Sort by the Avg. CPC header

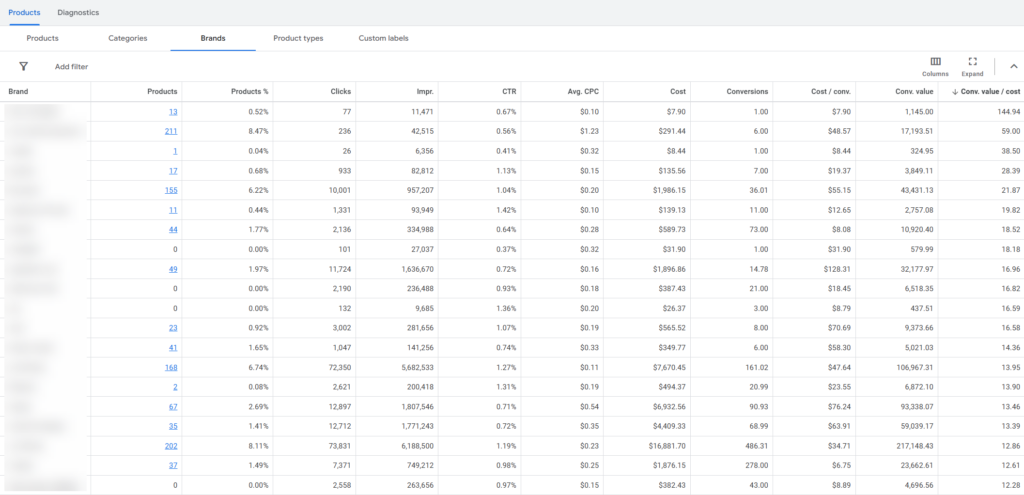tap(581, 91)
